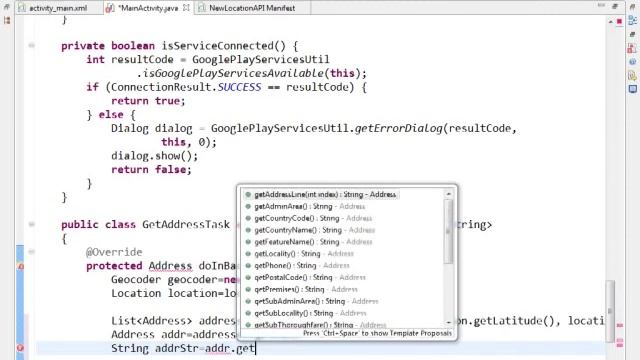Screen dimensions: 640x360
Task: Click the proposal list scroll-down arrow
Action: click(449, 322)
